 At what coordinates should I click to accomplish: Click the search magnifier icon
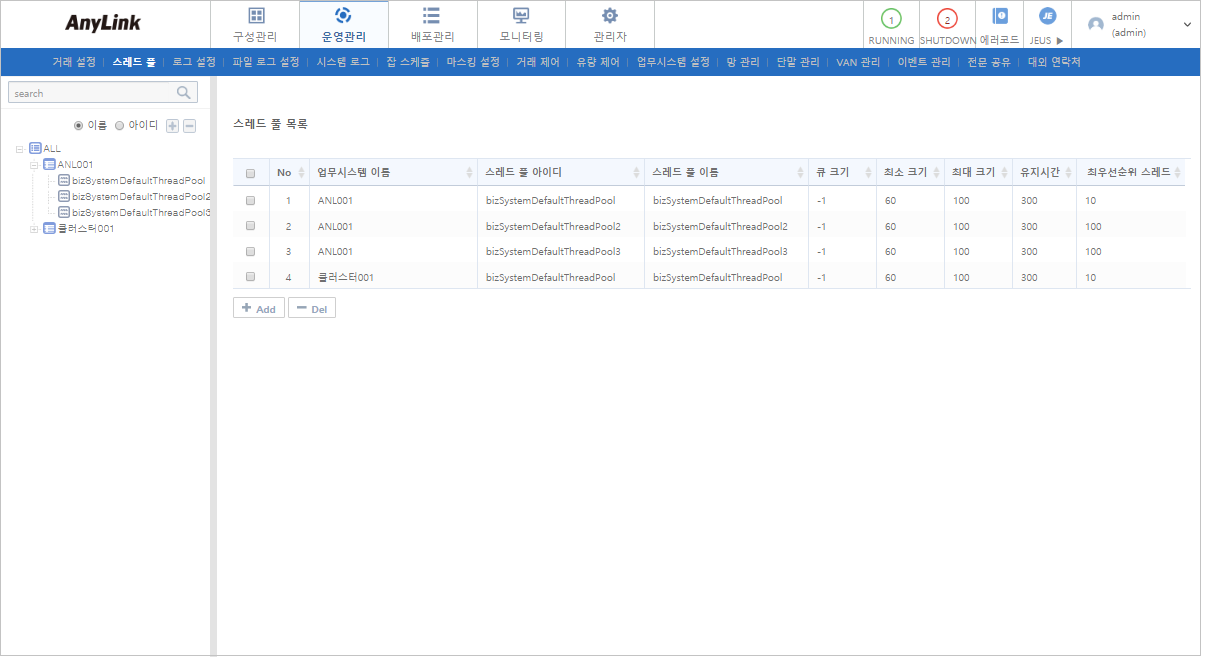tap(184, 93)
